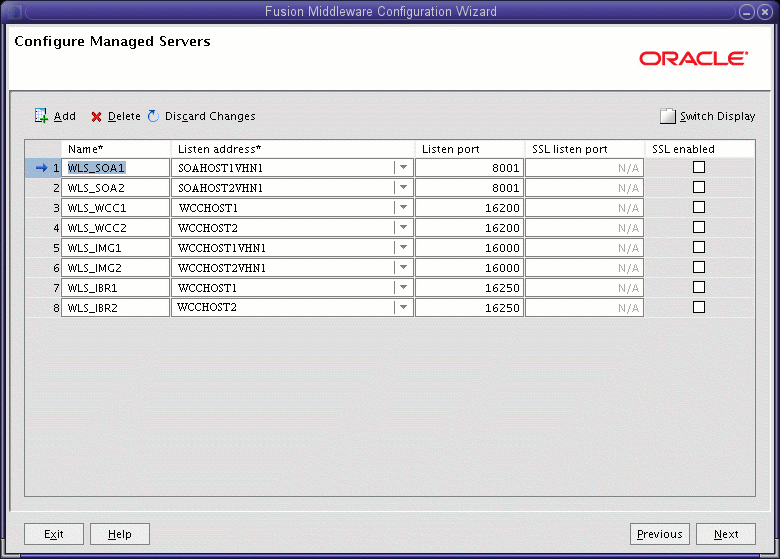
Task: Enable SSL for WLS_SOA2
Action: (x=699, y=187)
